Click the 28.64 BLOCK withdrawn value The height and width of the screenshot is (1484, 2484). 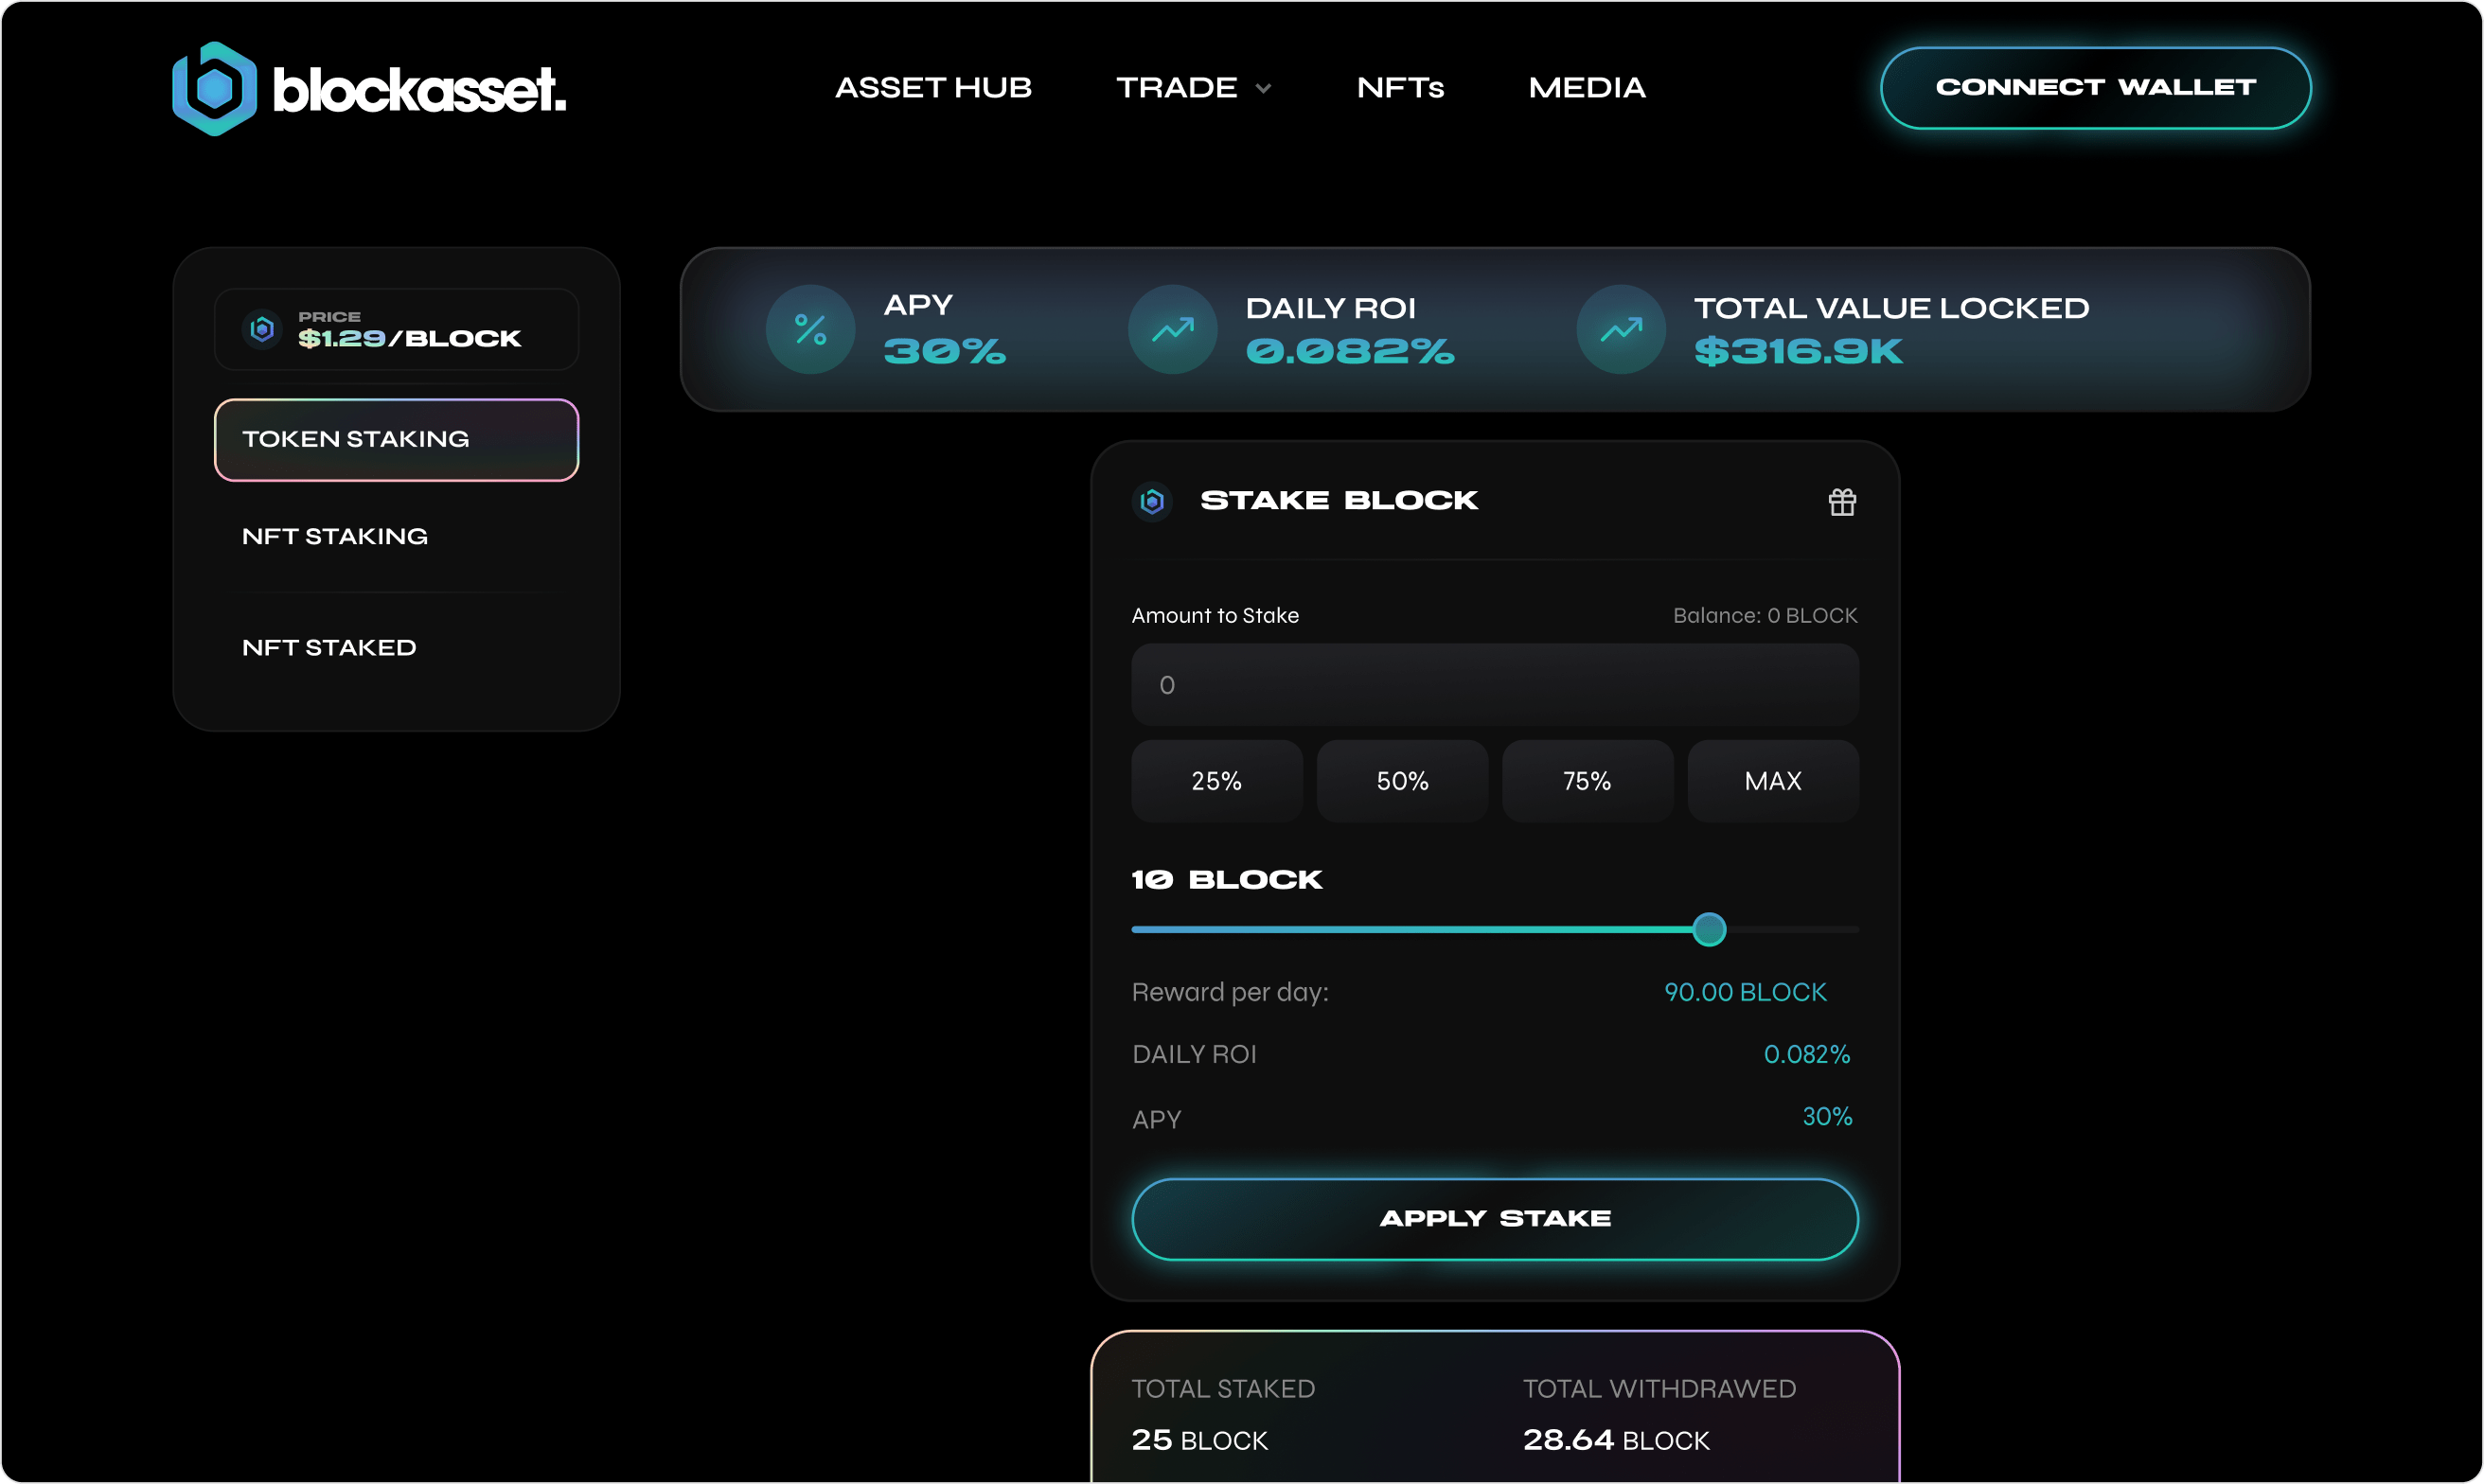[x=1616, y=1440]
